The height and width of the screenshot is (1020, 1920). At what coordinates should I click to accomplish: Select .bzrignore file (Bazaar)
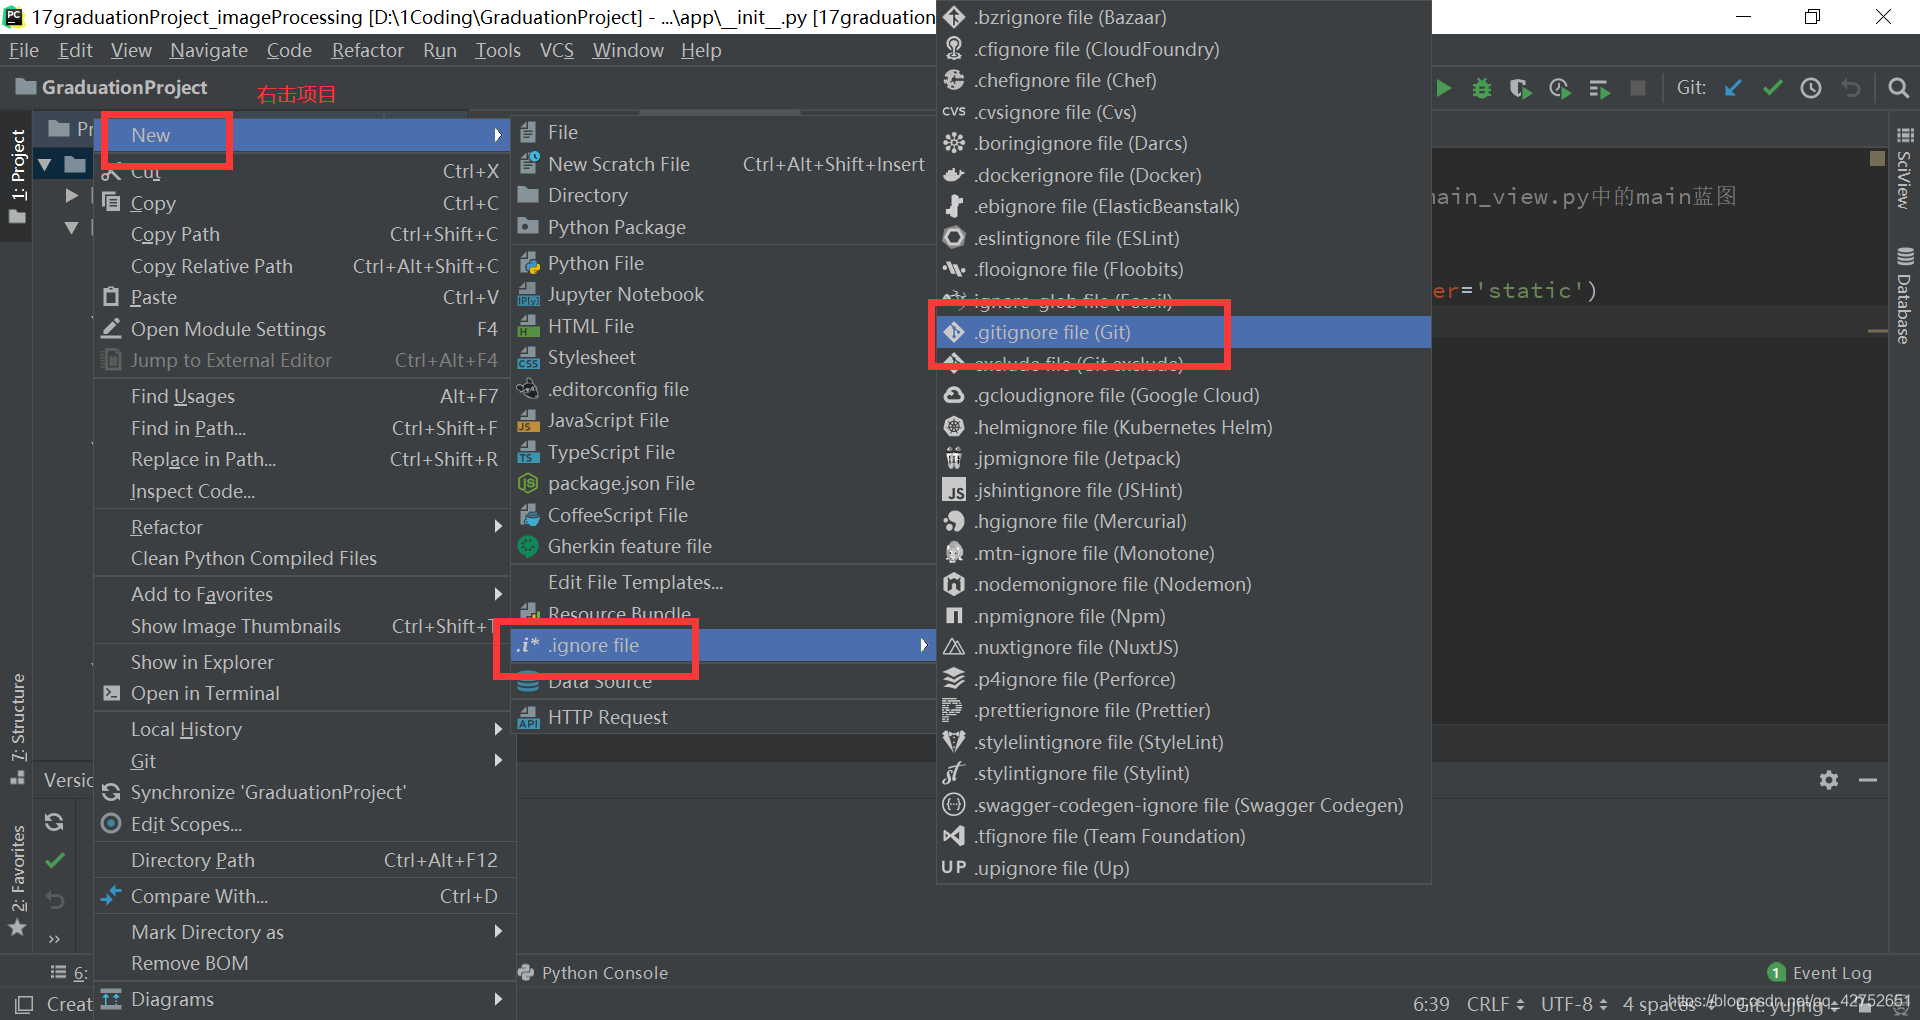[1184, 17]
